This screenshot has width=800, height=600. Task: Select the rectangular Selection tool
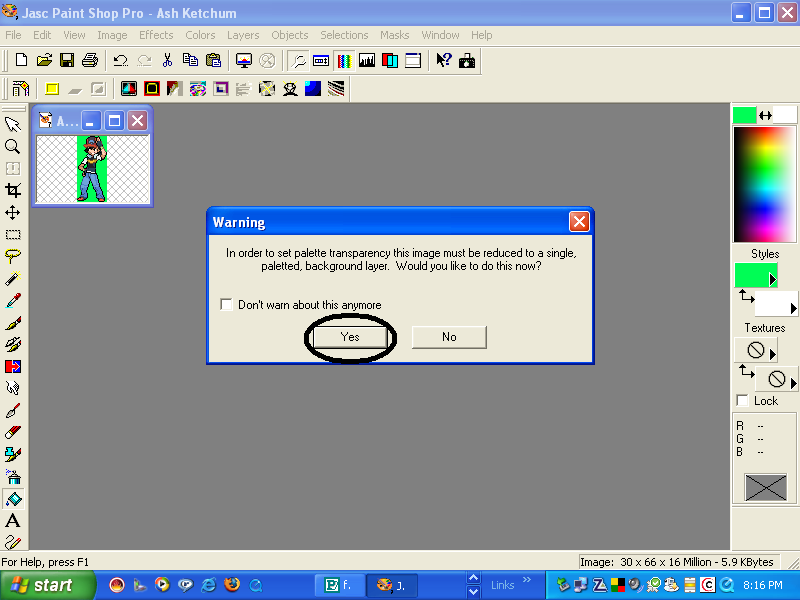(x=13, y=234)
